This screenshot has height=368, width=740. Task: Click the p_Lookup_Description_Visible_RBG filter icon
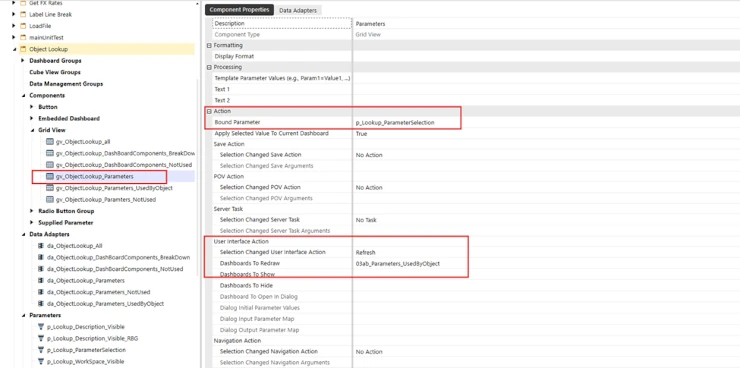point(41,339)
